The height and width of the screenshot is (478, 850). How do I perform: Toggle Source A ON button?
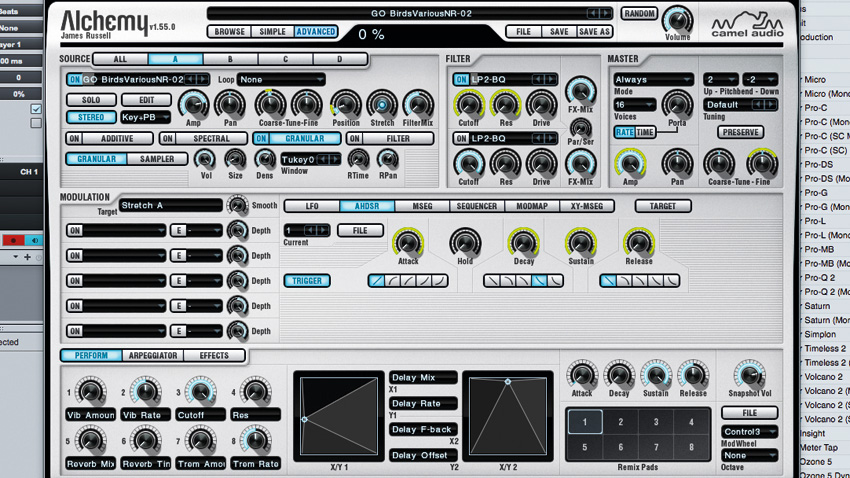coord(74,80)
